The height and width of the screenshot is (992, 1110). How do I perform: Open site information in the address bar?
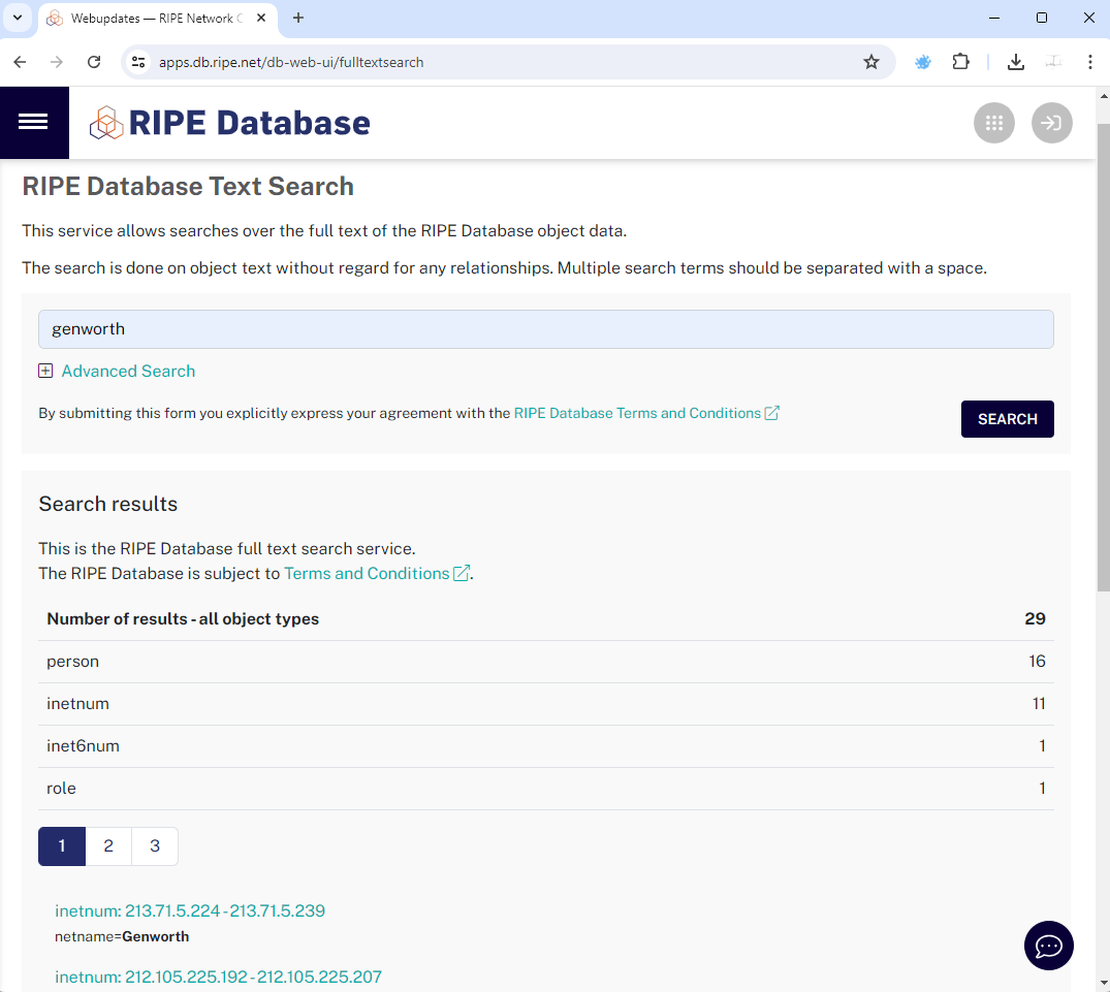137,61
